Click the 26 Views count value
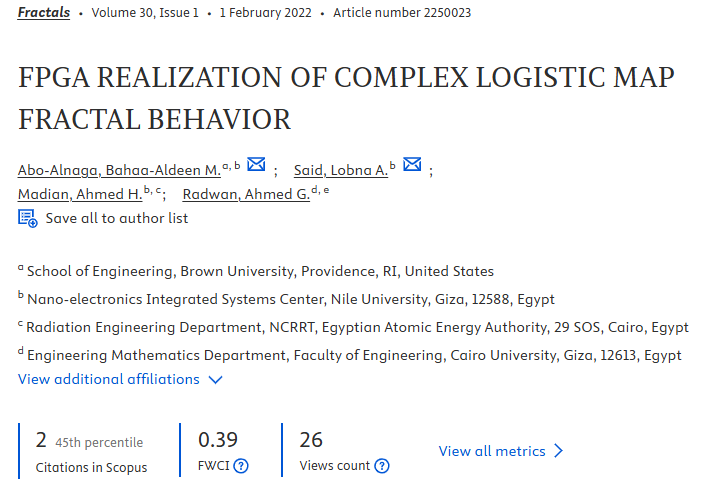This screenshot has width=719, height=502. [311, 440]
